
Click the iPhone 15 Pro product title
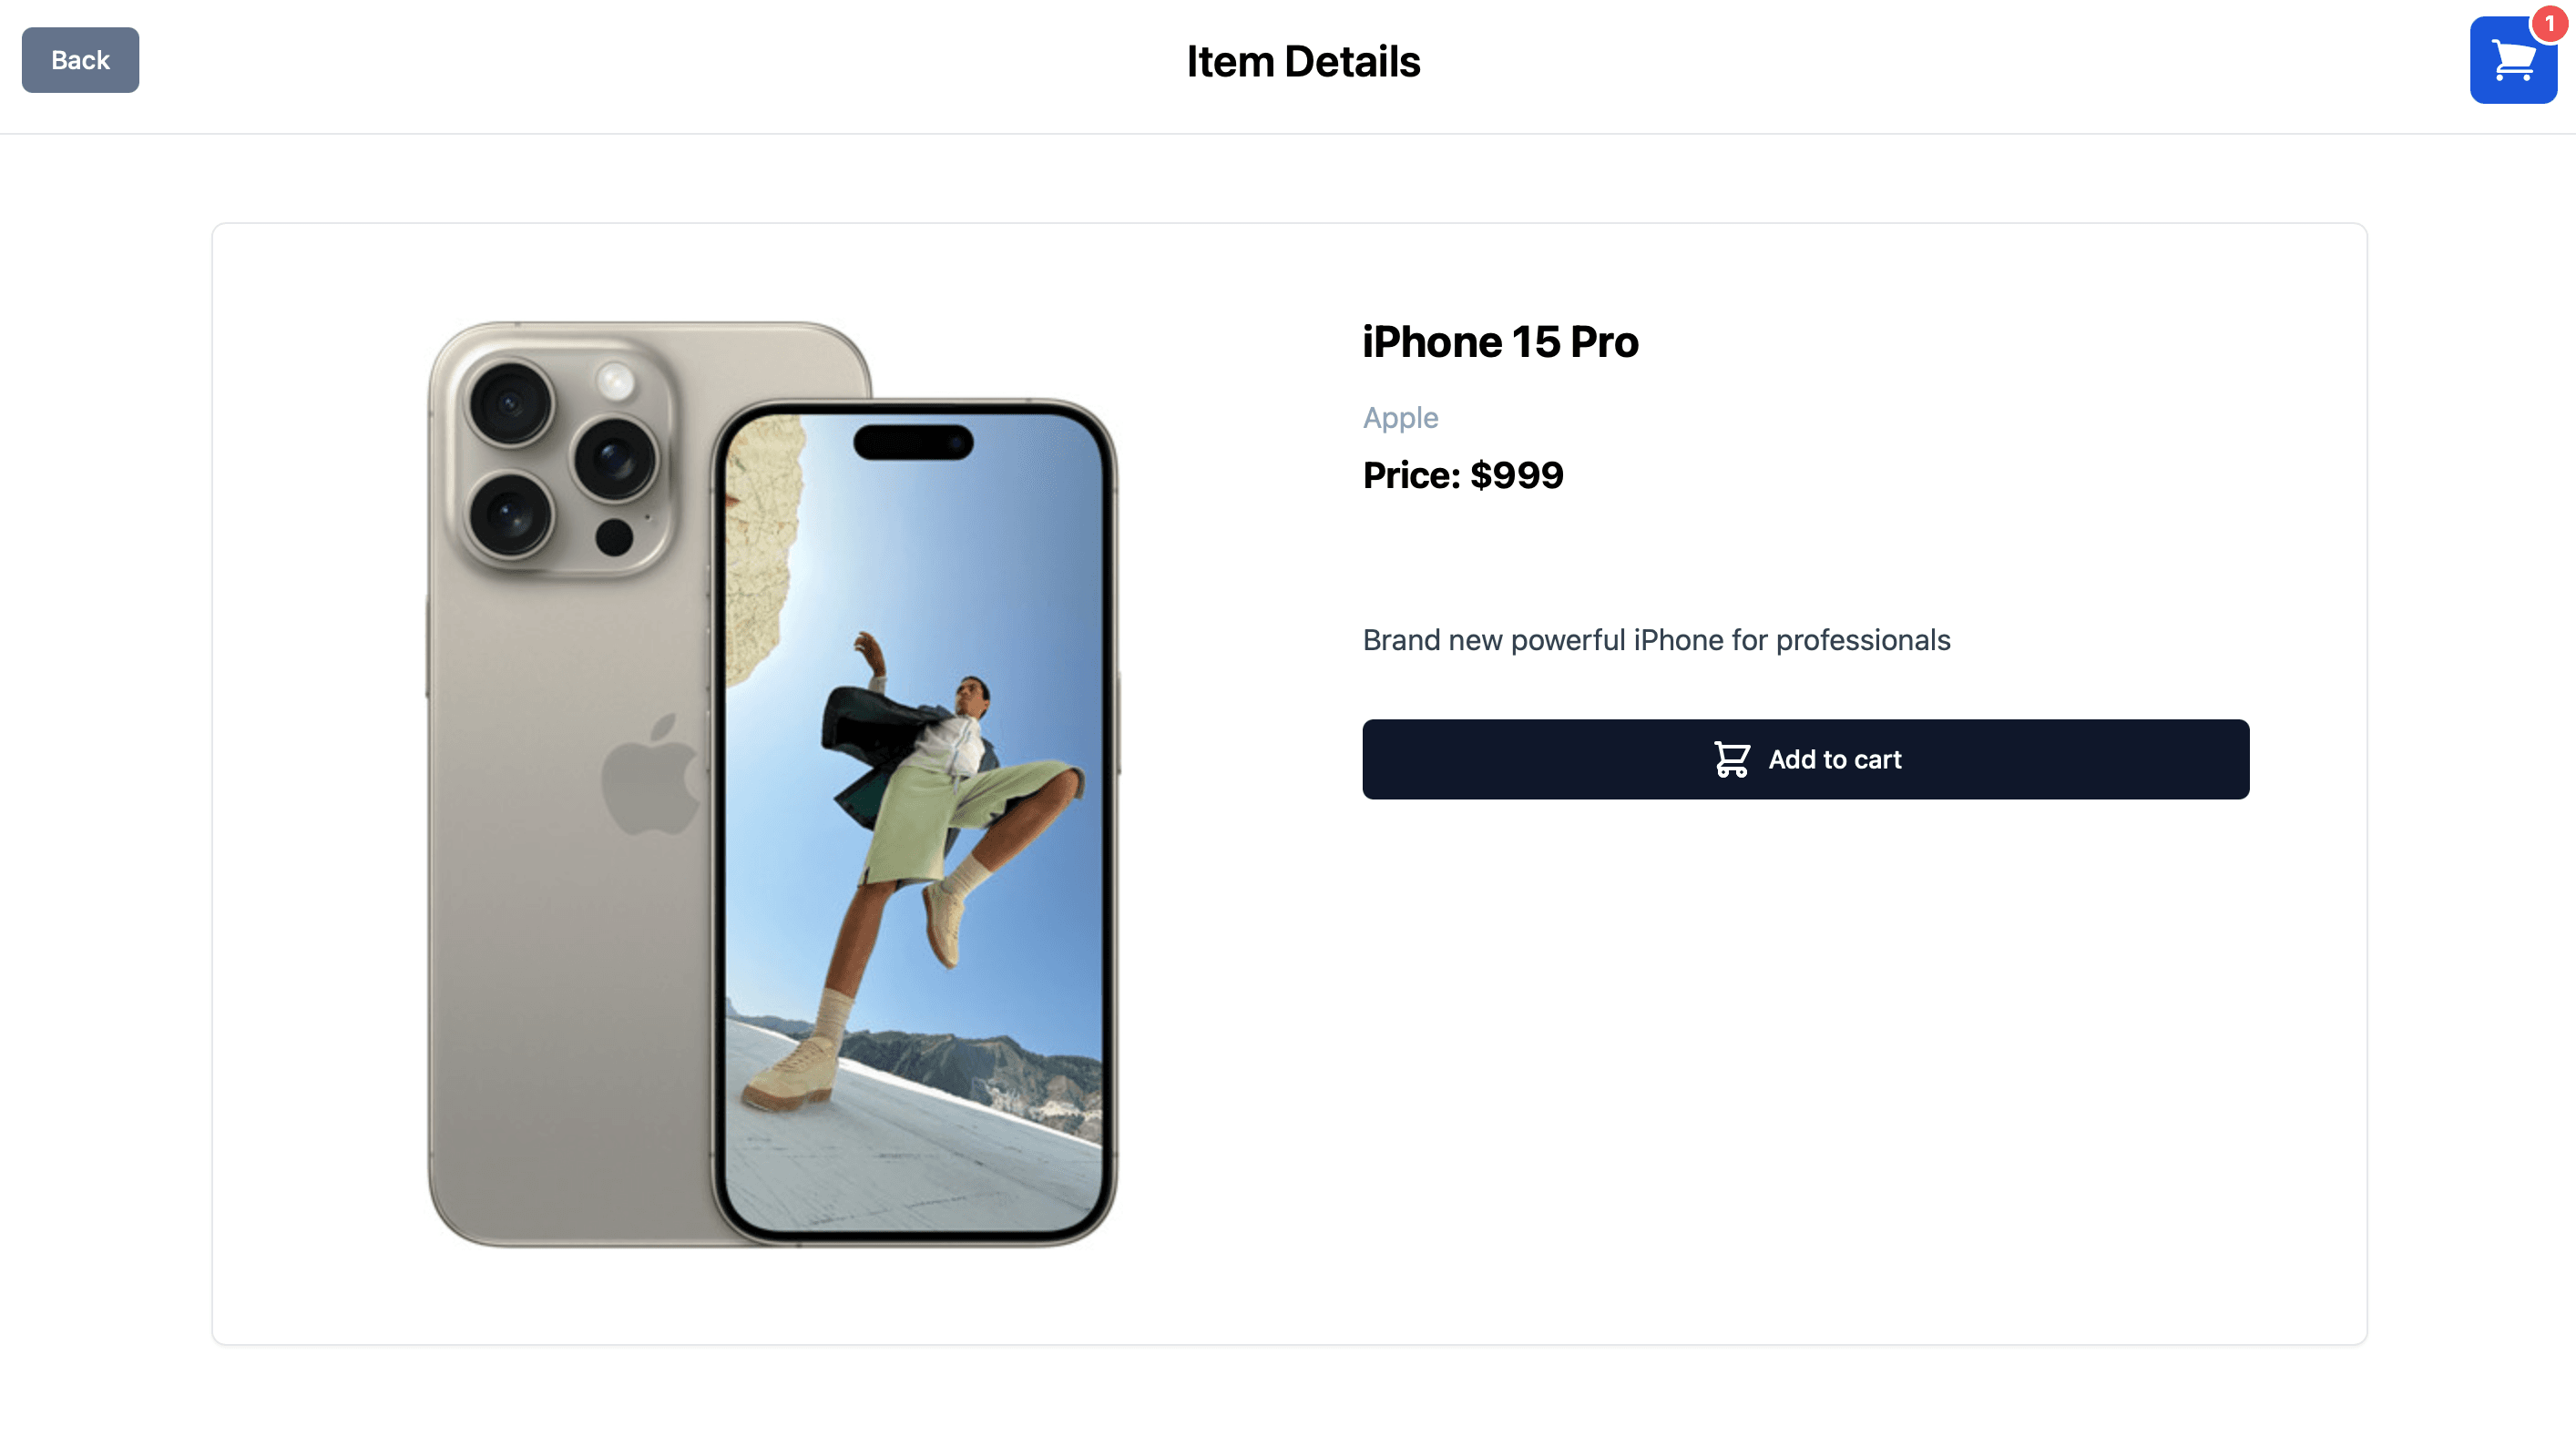1500,342
